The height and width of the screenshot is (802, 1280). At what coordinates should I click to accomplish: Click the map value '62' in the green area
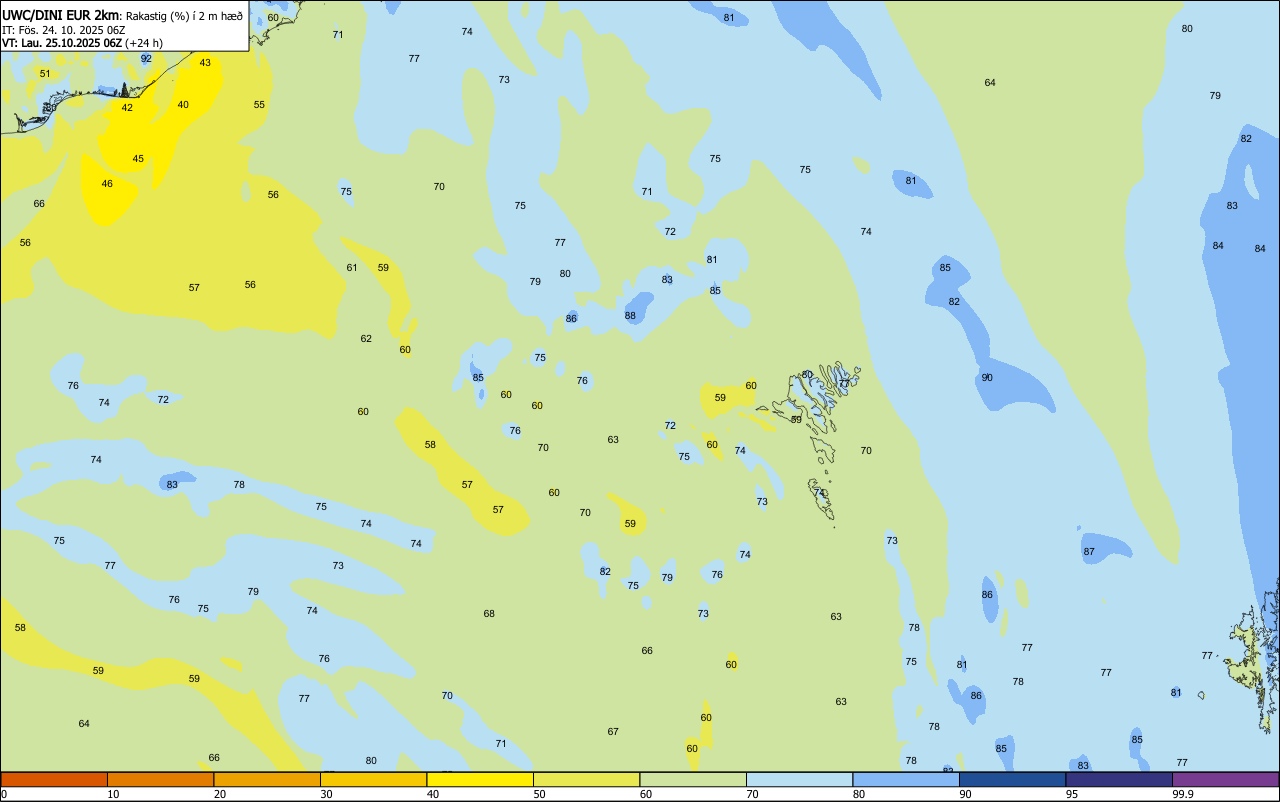point(366,339)
